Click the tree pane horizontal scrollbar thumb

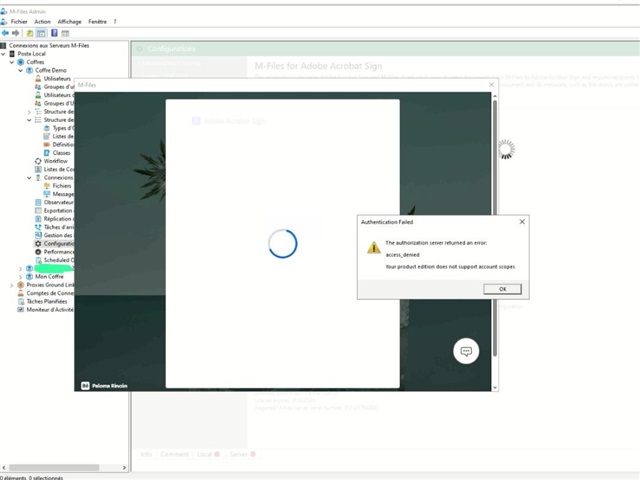54,467
